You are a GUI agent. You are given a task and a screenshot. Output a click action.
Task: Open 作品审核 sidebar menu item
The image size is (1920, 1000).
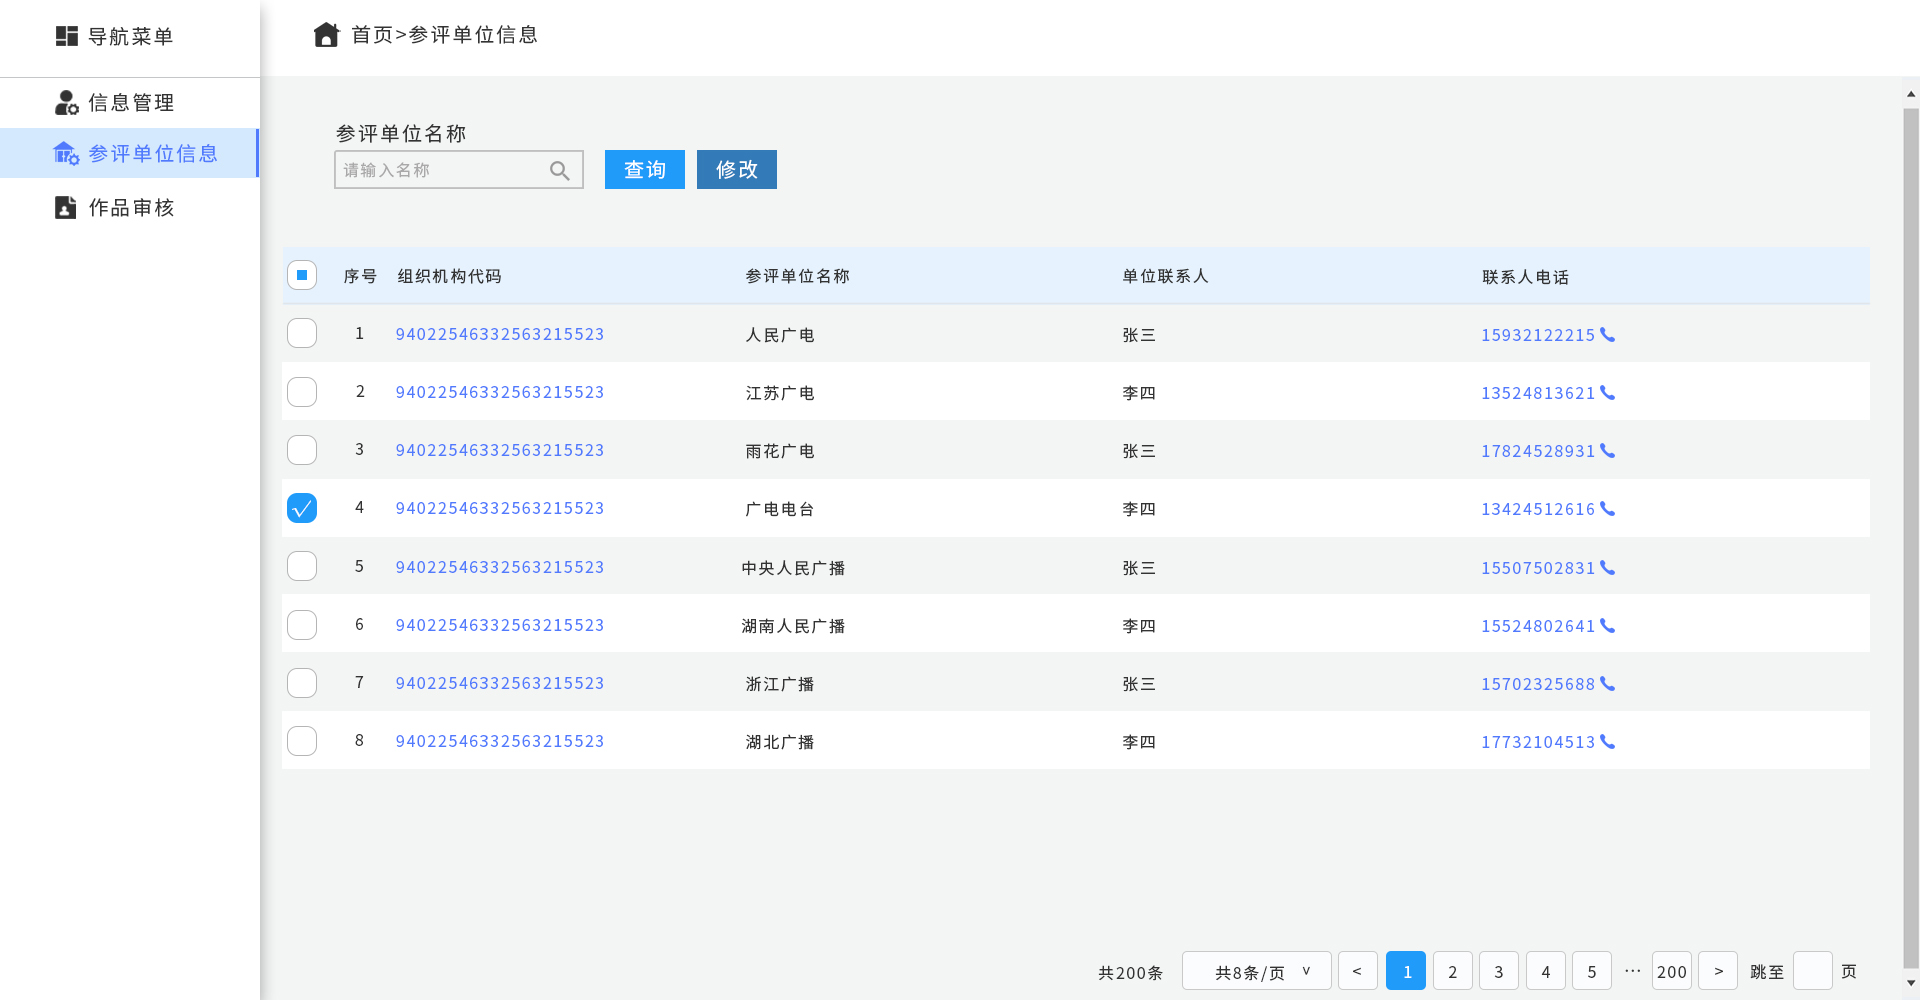130,208
